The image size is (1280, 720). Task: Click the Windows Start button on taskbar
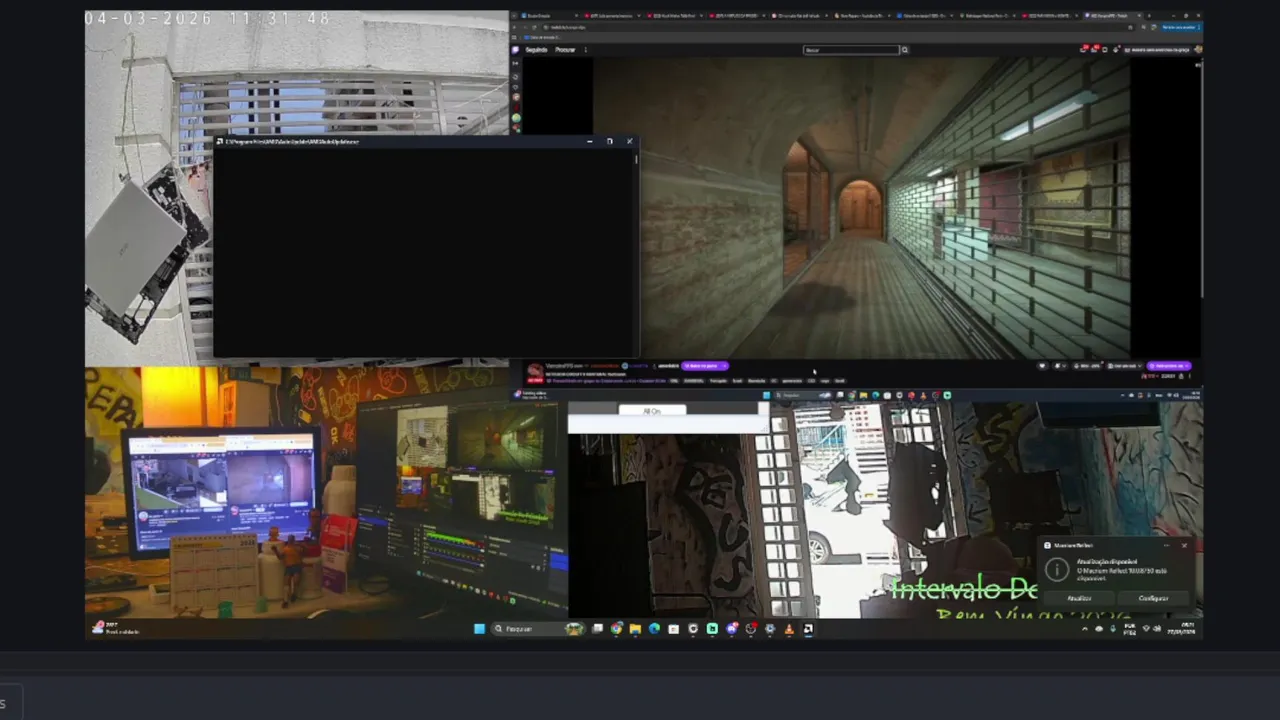click(479, 629)
